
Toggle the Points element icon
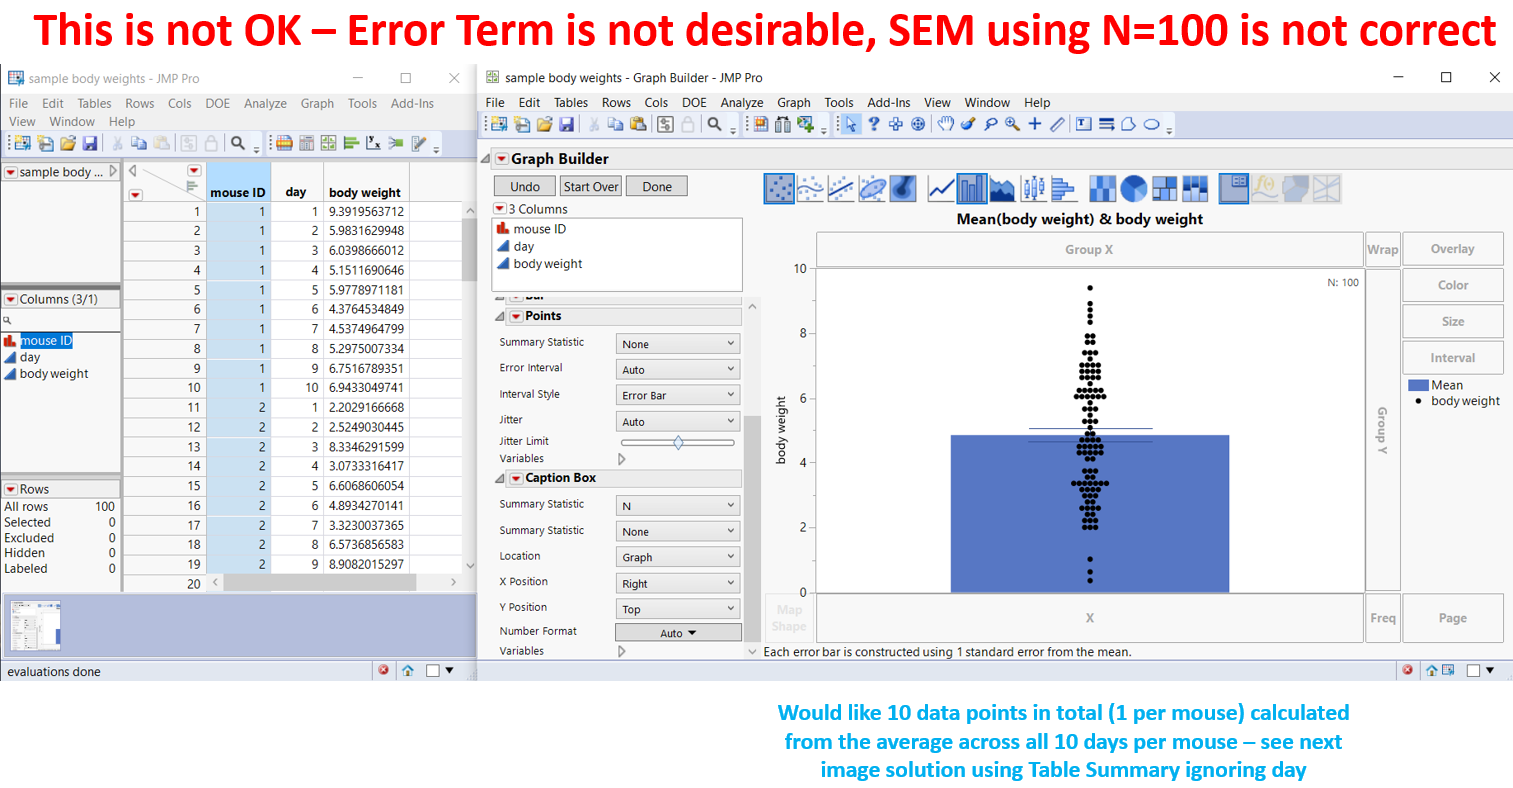[x=779, y=188]
